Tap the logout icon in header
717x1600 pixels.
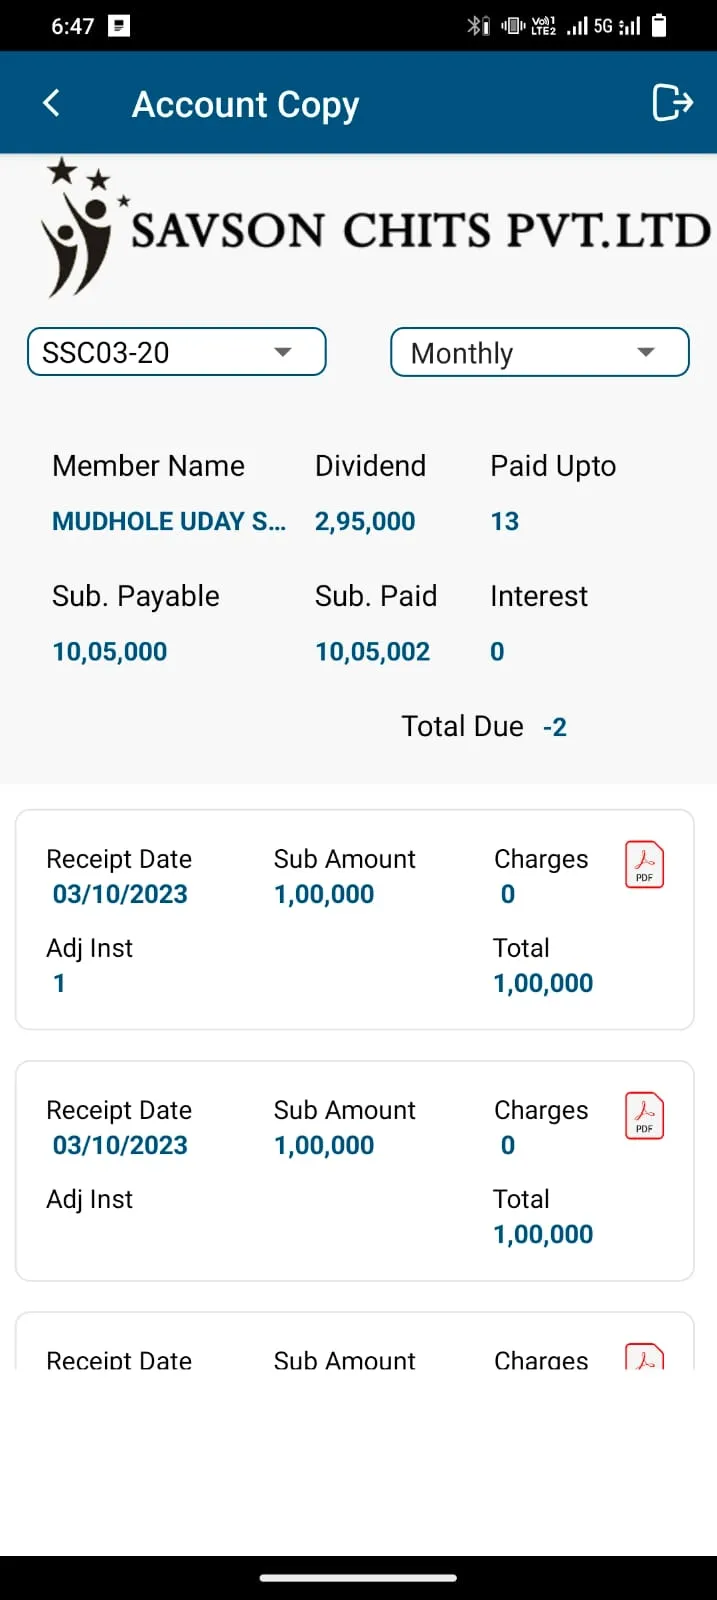pyautogui.click(x=672, y=102)
